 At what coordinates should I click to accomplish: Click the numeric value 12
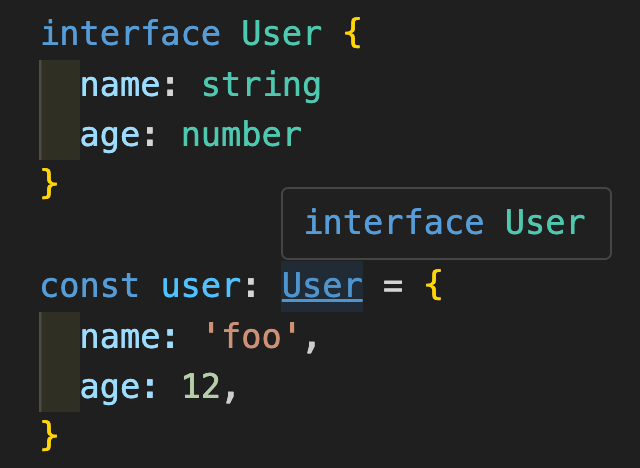pos(200,387)
